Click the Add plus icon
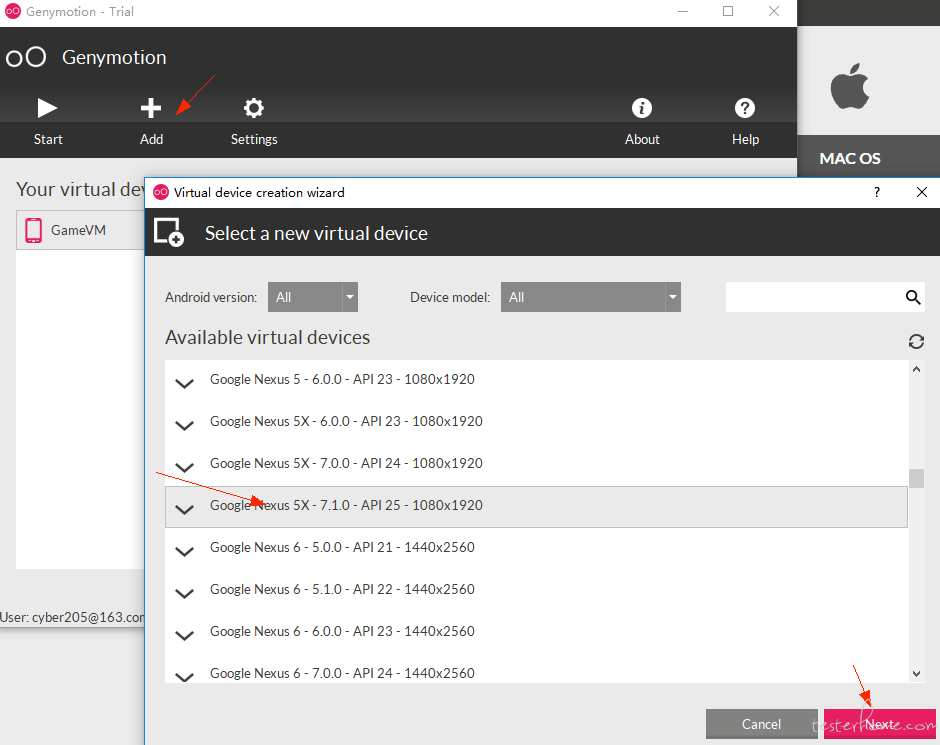The width and height of the screenshot is (940, 745). [x=151, y=108]
